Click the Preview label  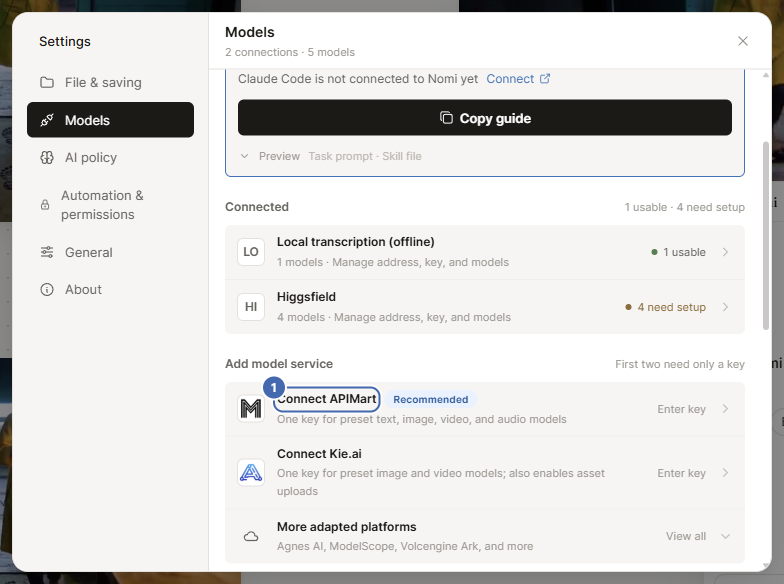(x=280, y=156)
